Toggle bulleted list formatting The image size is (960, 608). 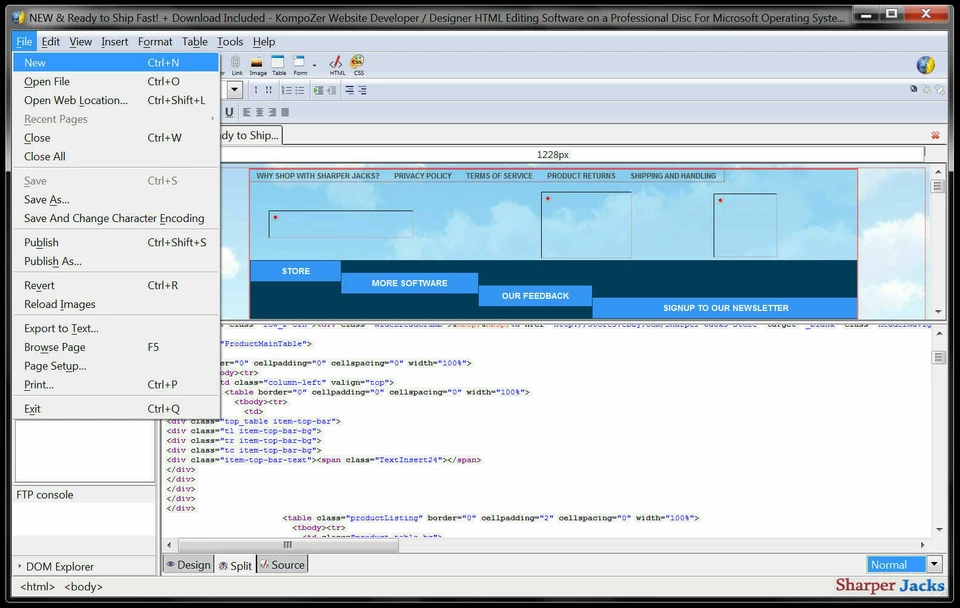pyautogui.click(x=299, y=90)
